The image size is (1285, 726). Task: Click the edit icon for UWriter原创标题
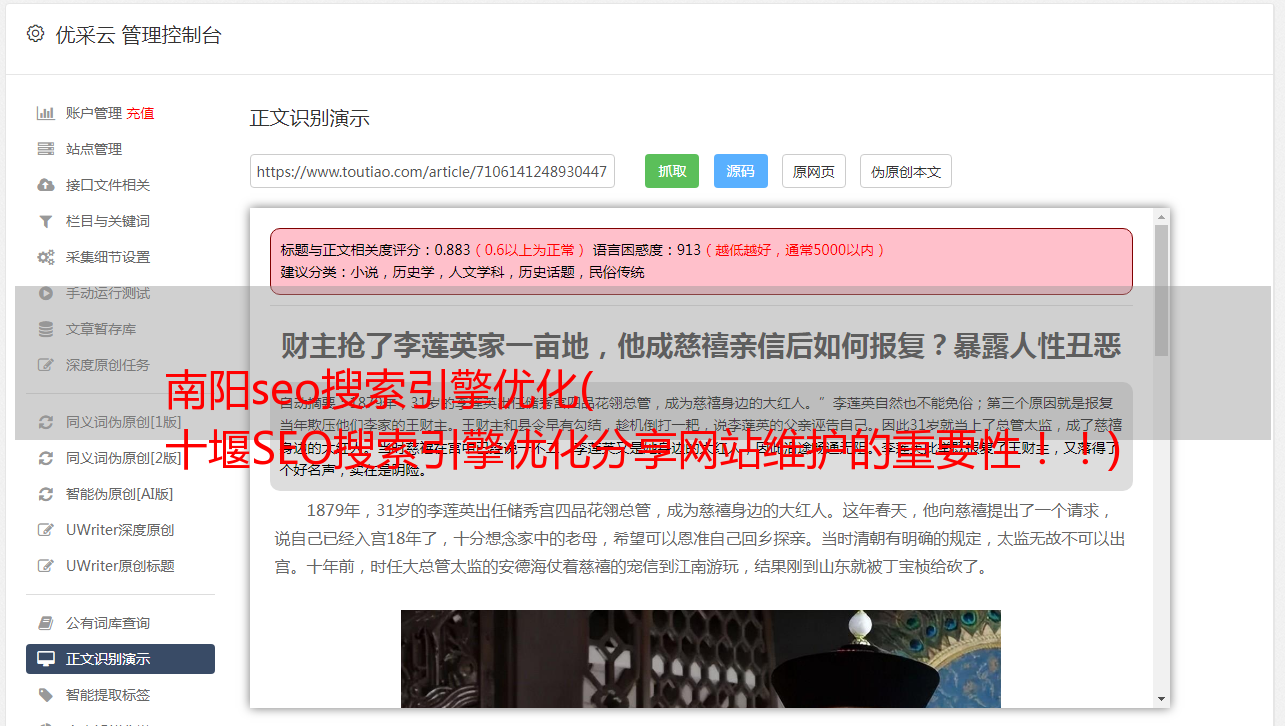click(46, 566)
